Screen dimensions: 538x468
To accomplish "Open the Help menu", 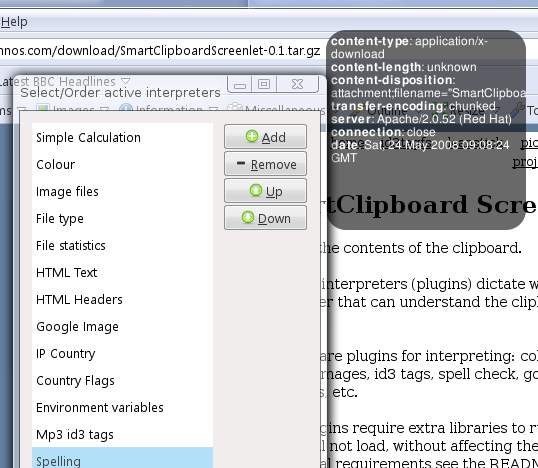I will click(x=14, y=22).
